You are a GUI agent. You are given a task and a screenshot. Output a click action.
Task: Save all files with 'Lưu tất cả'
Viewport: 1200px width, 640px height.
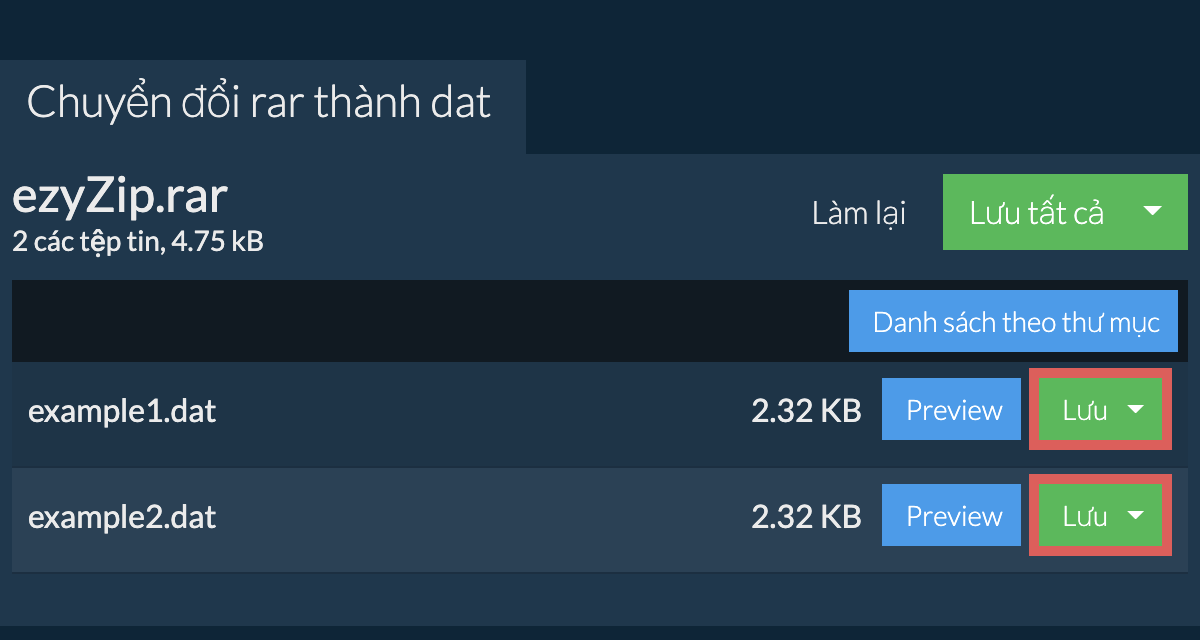[1036, 212]
